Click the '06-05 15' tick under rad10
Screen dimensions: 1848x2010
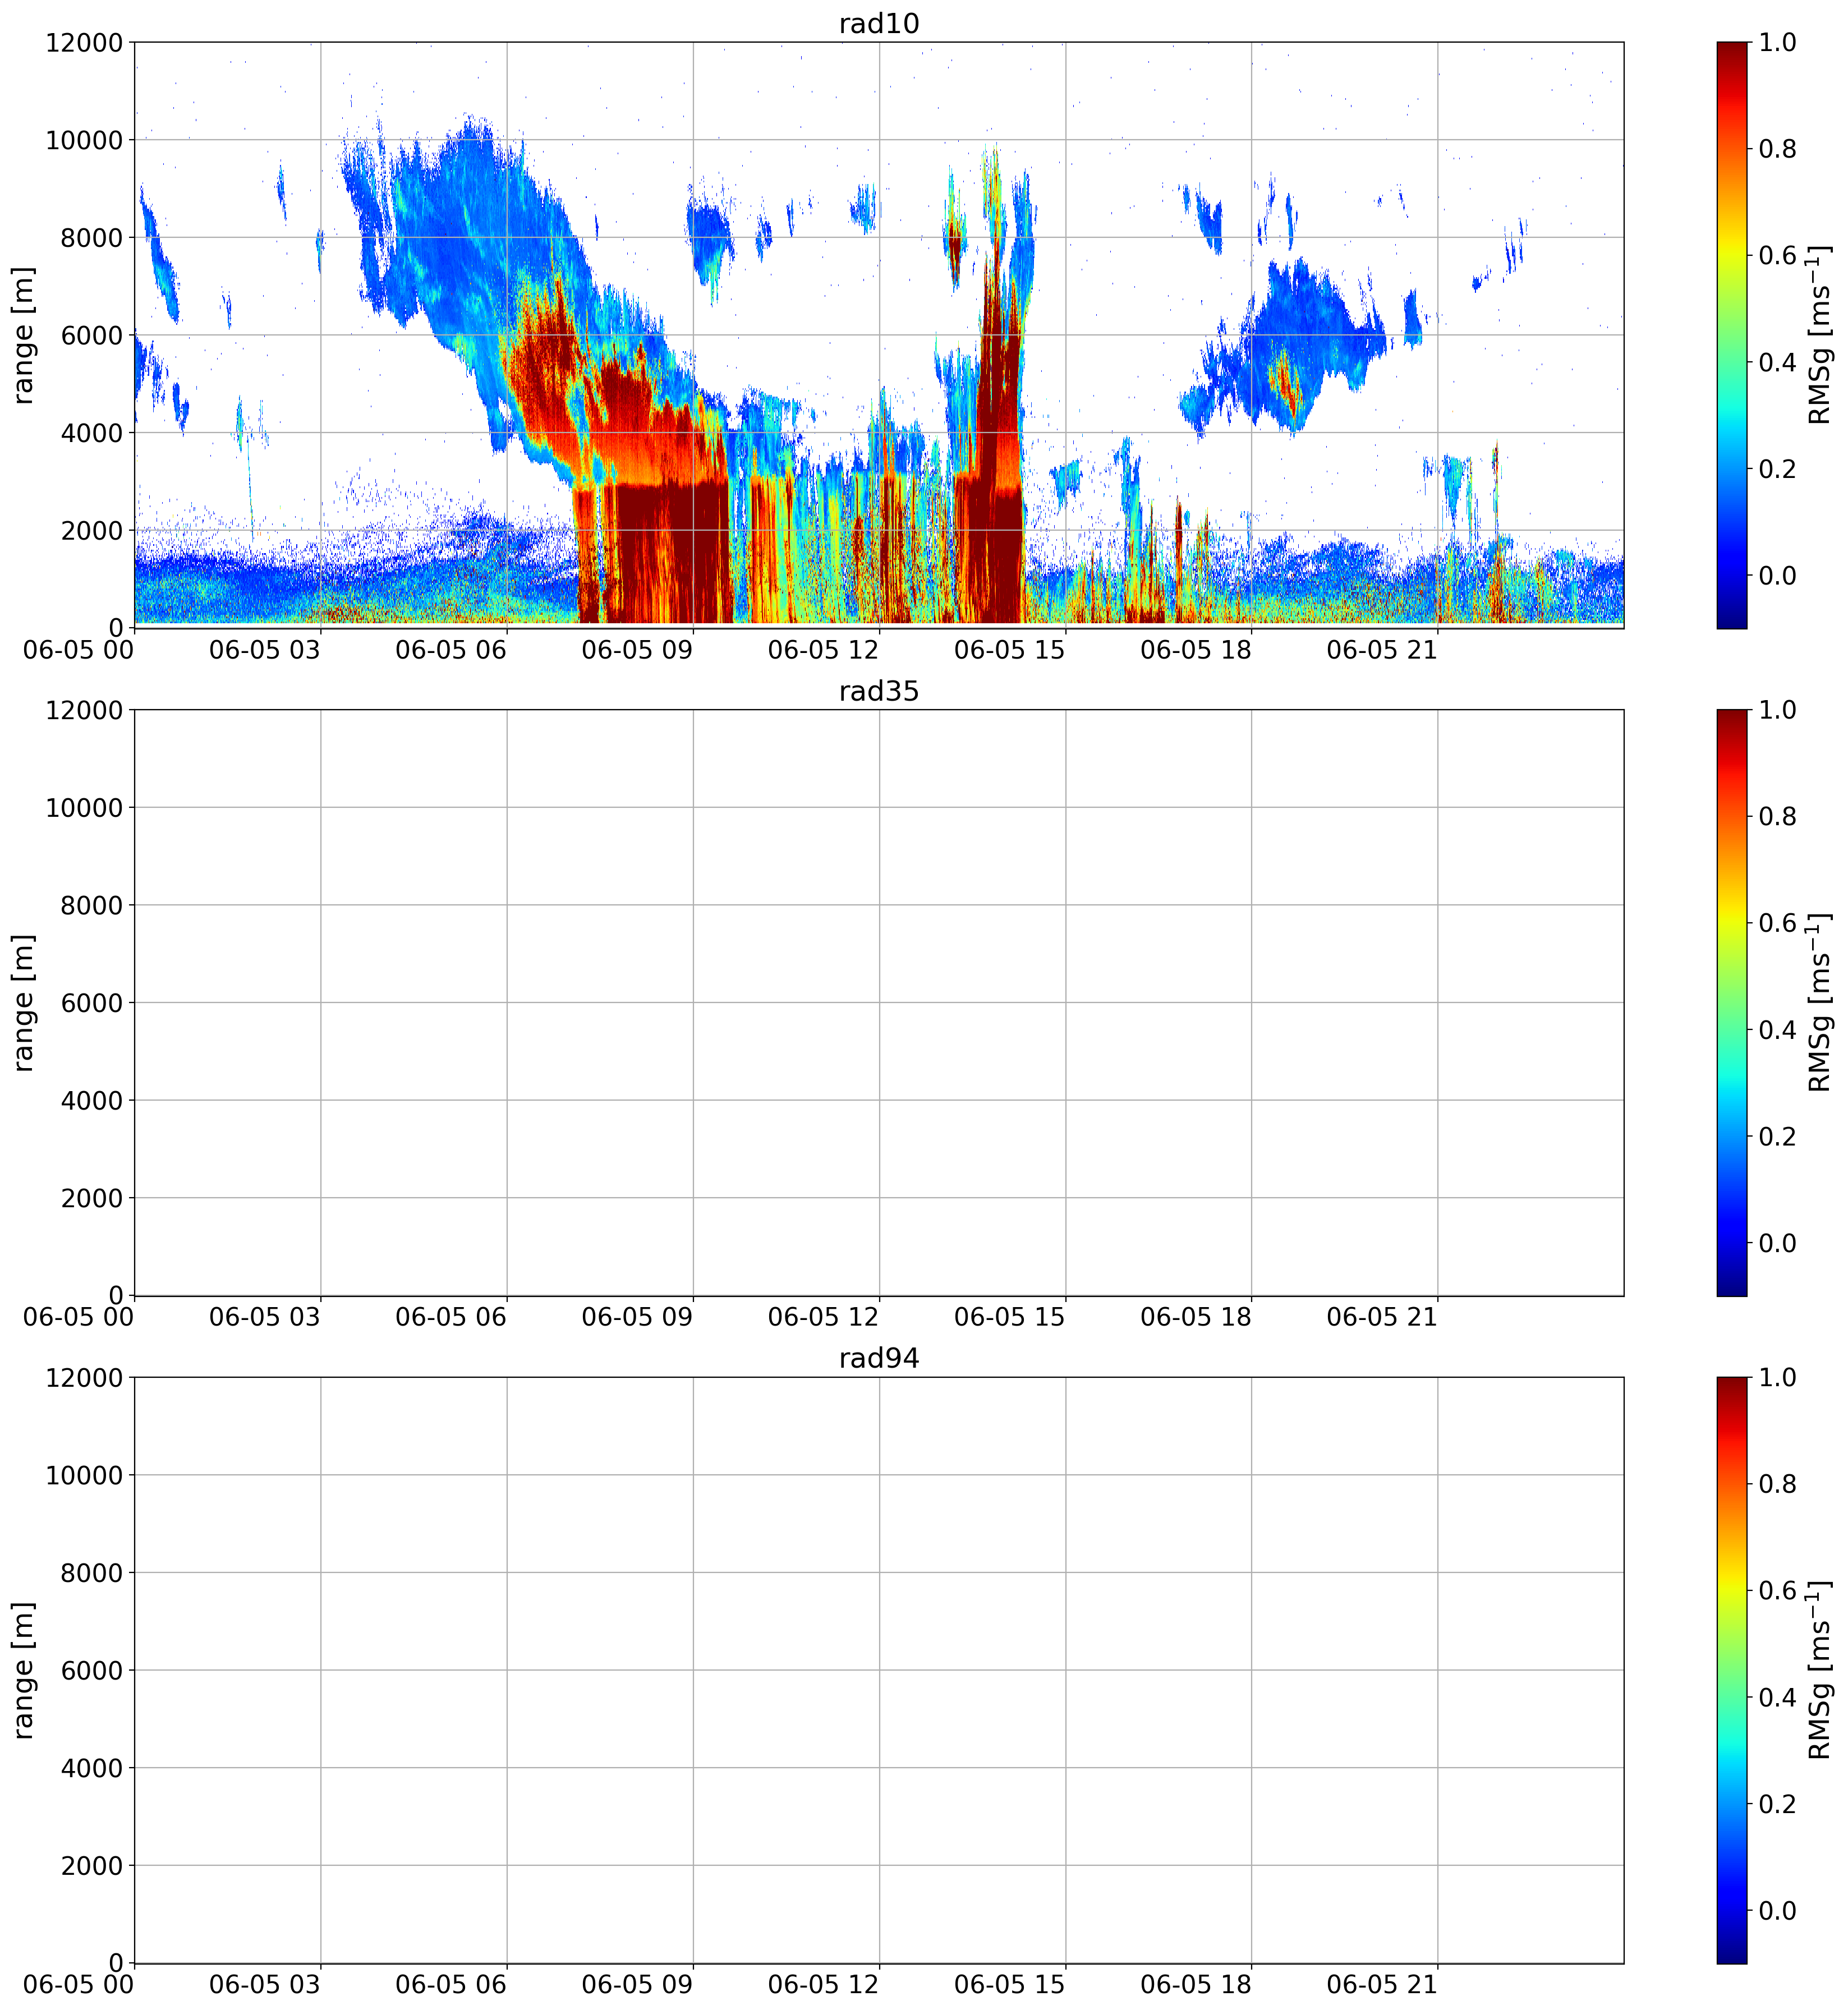1010,650
